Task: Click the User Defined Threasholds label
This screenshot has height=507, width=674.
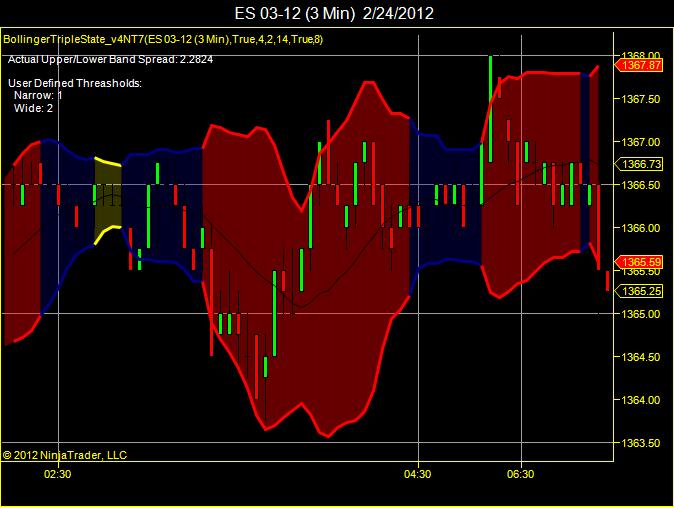Action: click(x=75, y=83)
